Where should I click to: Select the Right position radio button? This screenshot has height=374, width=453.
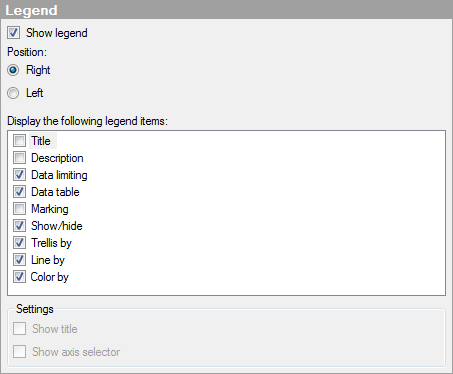13,70
